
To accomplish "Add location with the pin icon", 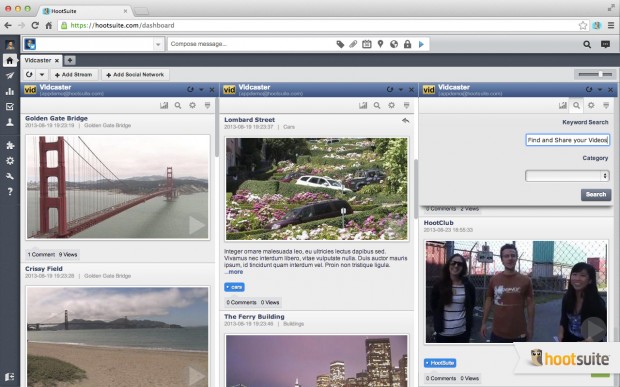I will (x=380, y=44).
